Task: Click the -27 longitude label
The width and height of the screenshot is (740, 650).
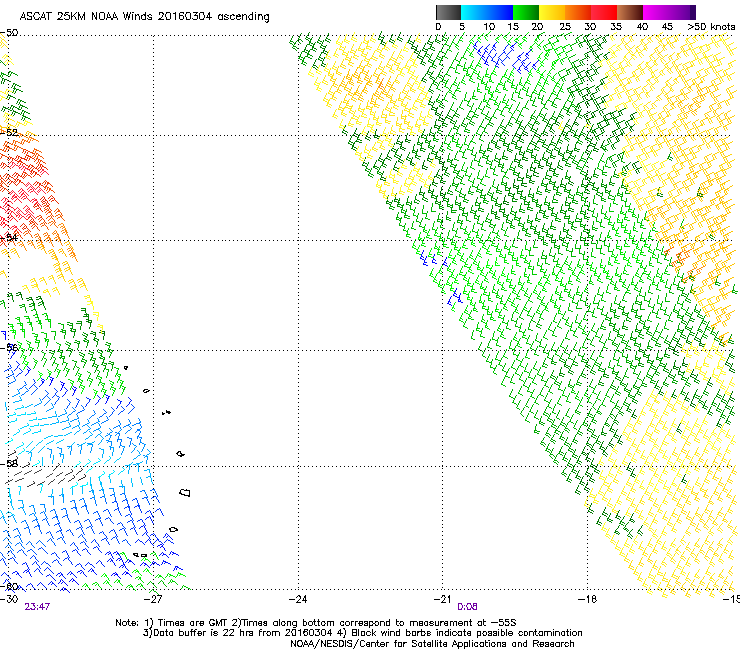Action: 153,599
